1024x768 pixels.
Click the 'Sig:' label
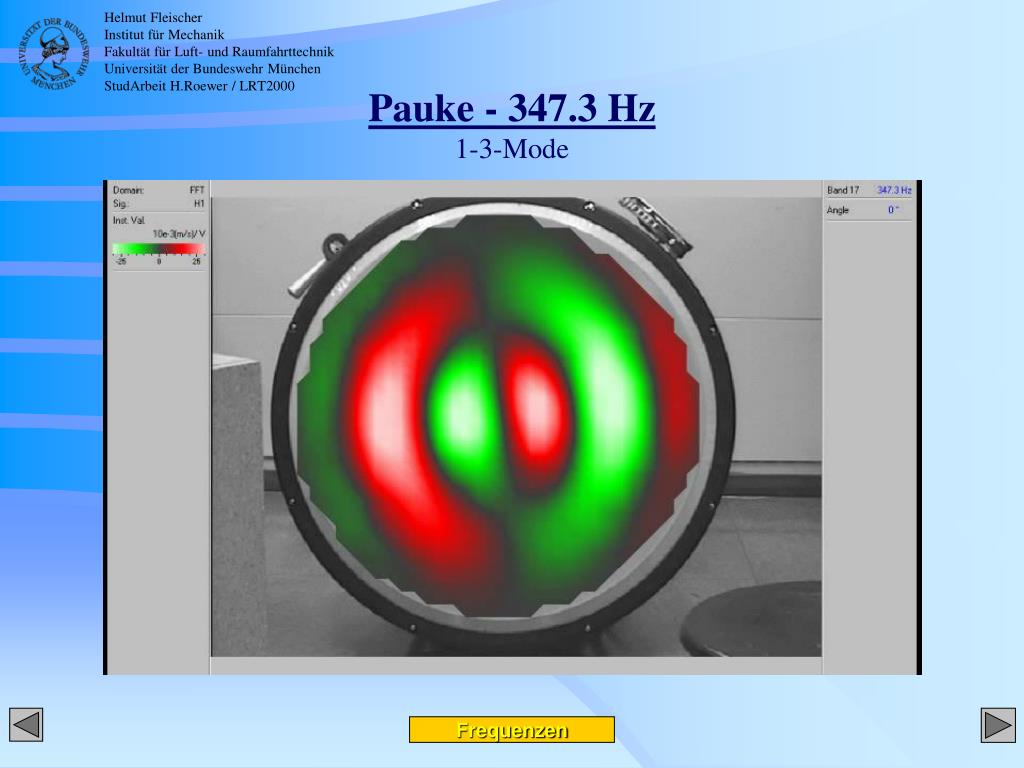[x=120, y=204]
